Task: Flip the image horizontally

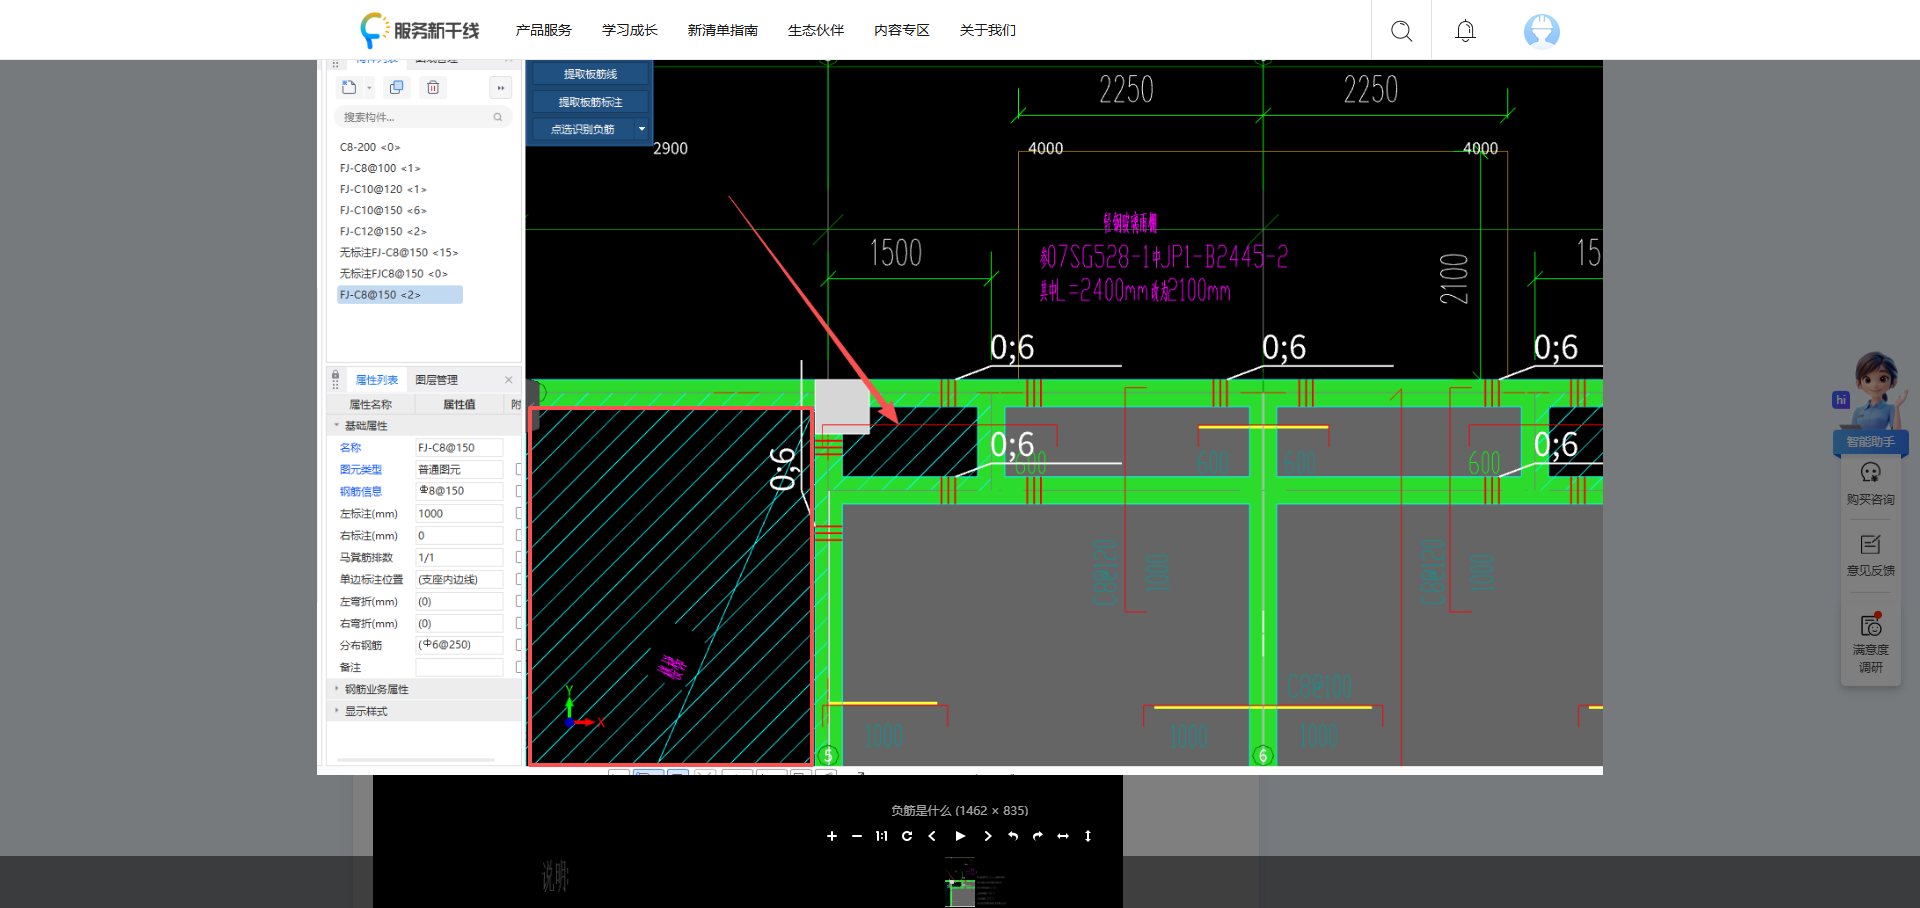Action: coord(1063,836)
